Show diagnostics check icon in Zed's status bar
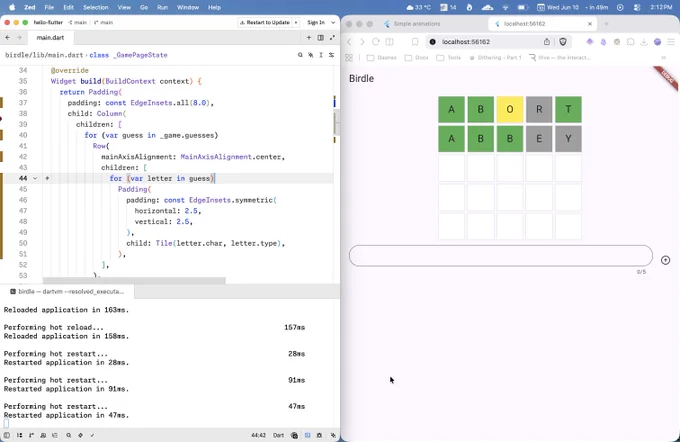Image resolution: width=680 pixels, height=442 pixels. 92,435
